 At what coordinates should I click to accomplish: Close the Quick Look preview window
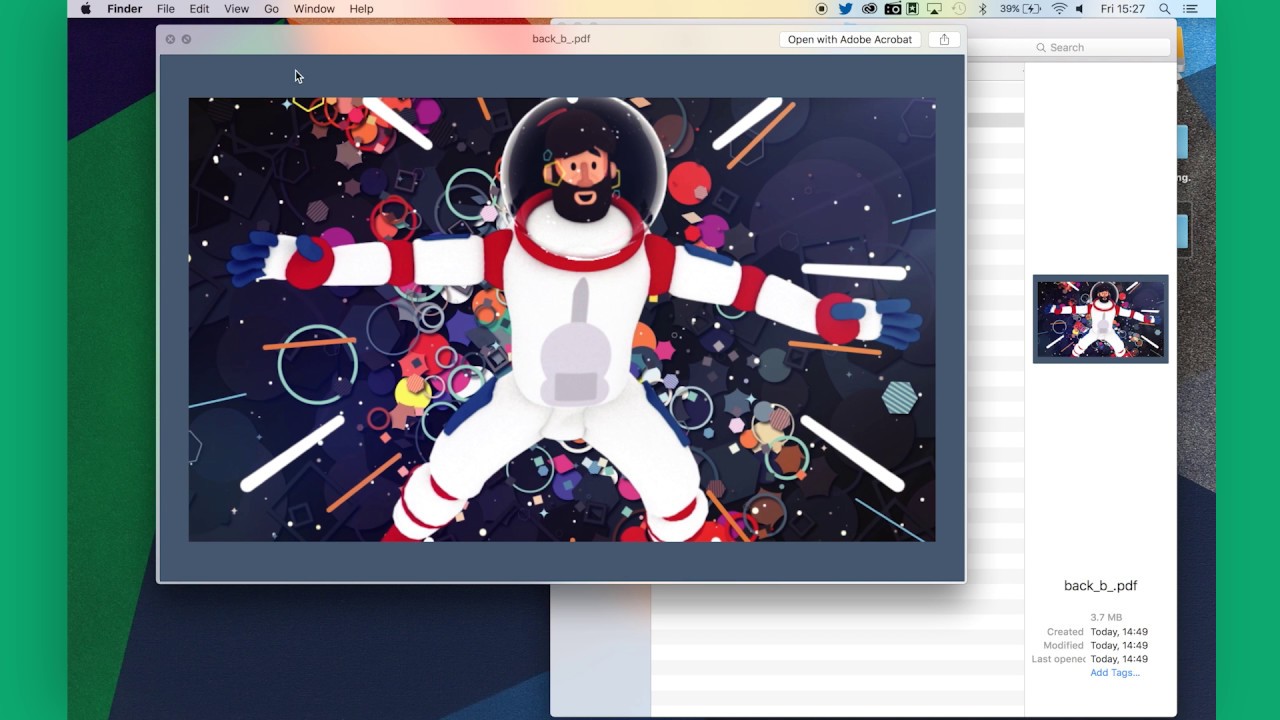pos(170,39)
